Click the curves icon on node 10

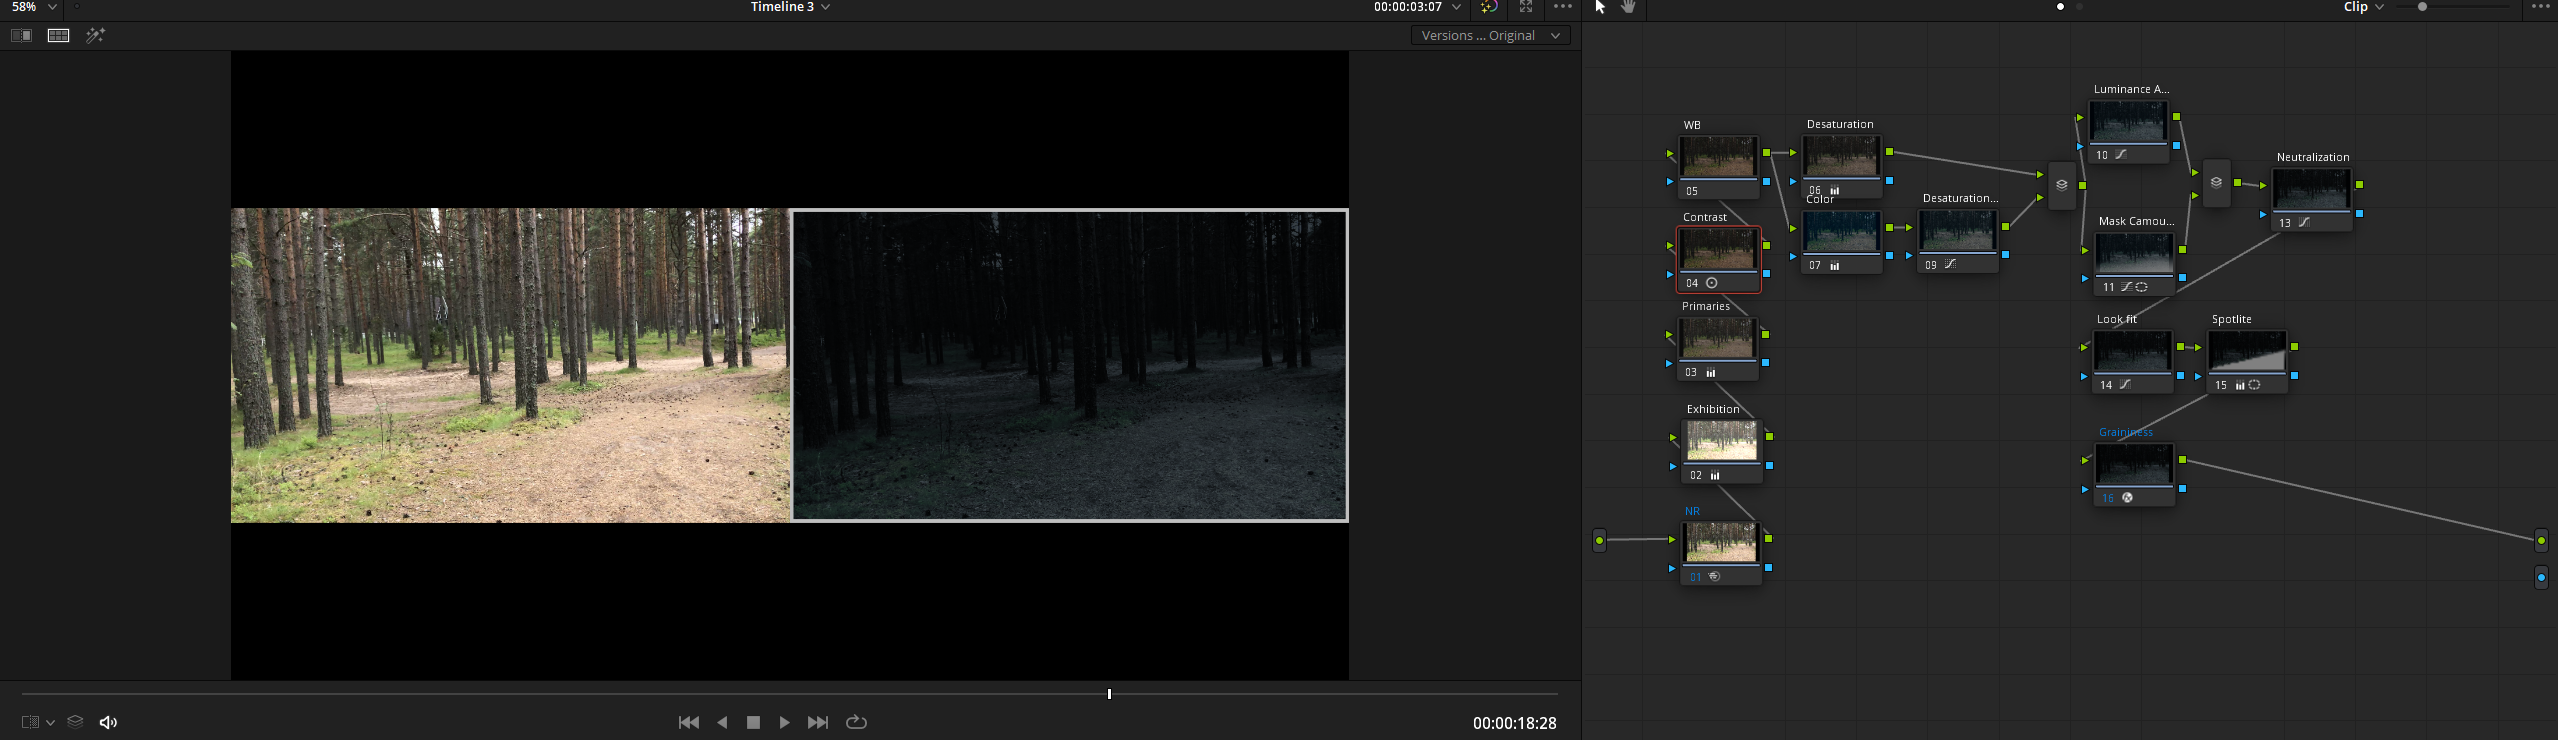(2120, 155)
